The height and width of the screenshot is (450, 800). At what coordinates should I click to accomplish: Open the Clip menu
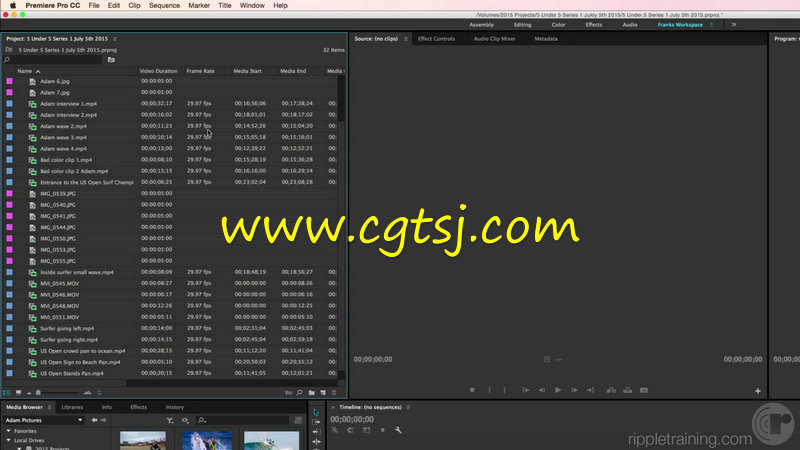[134, 5]
